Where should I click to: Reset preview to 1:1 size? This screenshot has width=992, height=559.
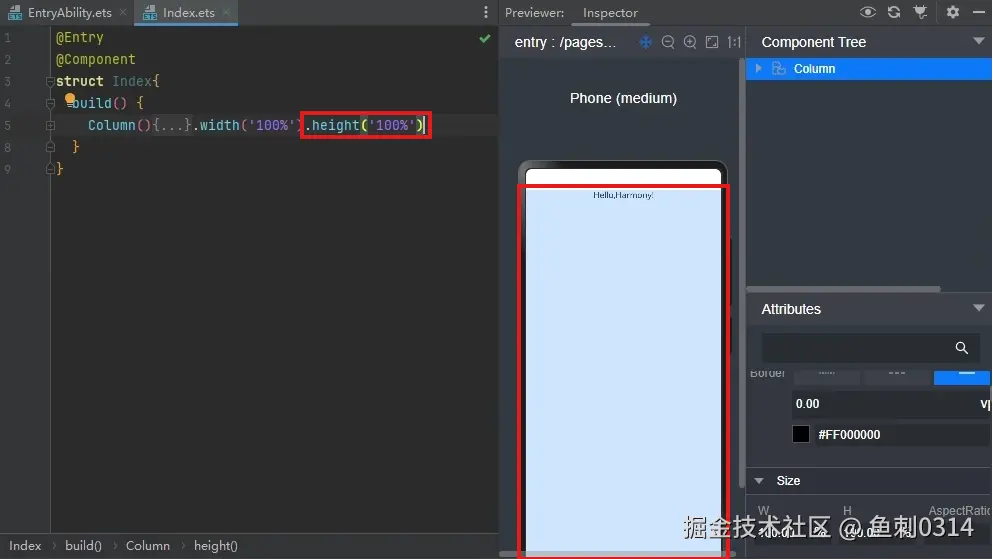coord(733,42)
